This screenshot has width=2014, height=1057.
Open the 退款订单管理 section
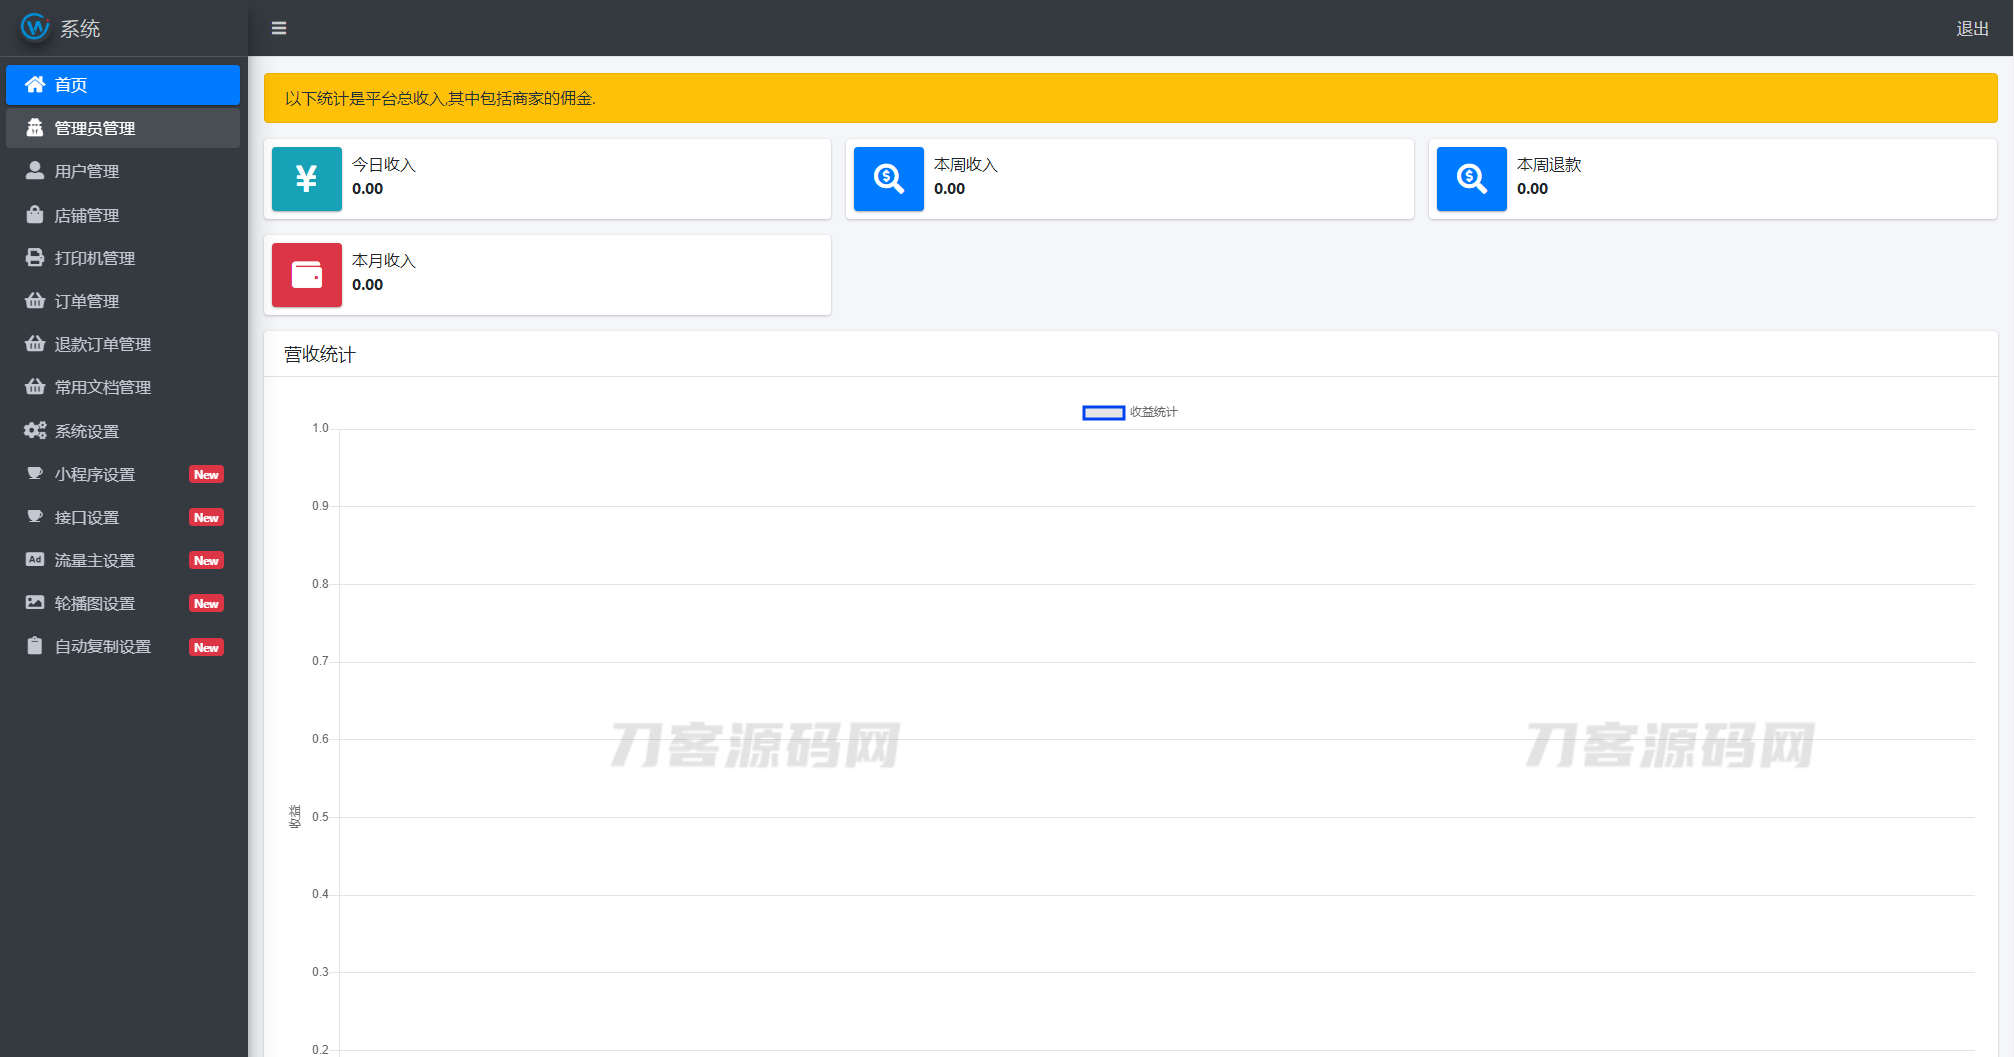click(103, 344)
